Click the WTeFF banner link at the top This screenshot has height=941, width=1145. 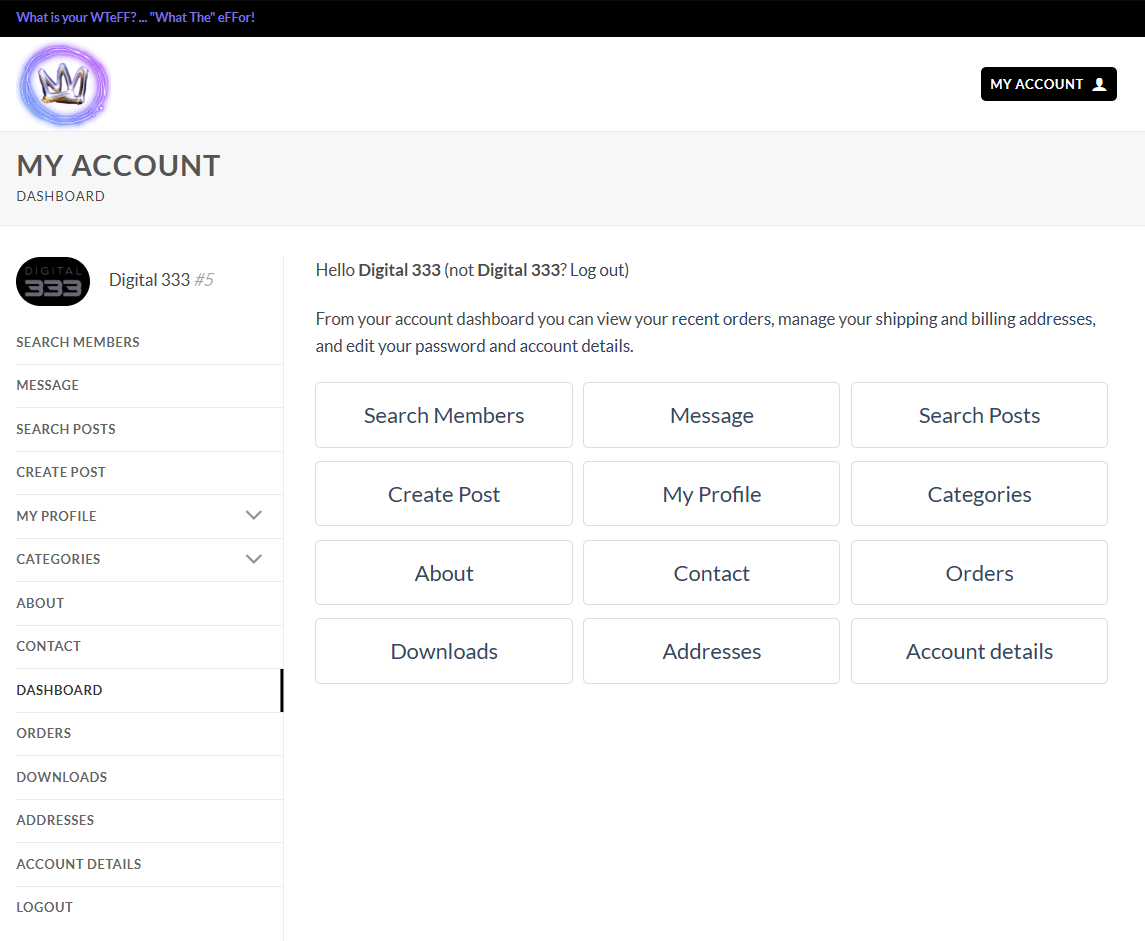click(135, 17)
